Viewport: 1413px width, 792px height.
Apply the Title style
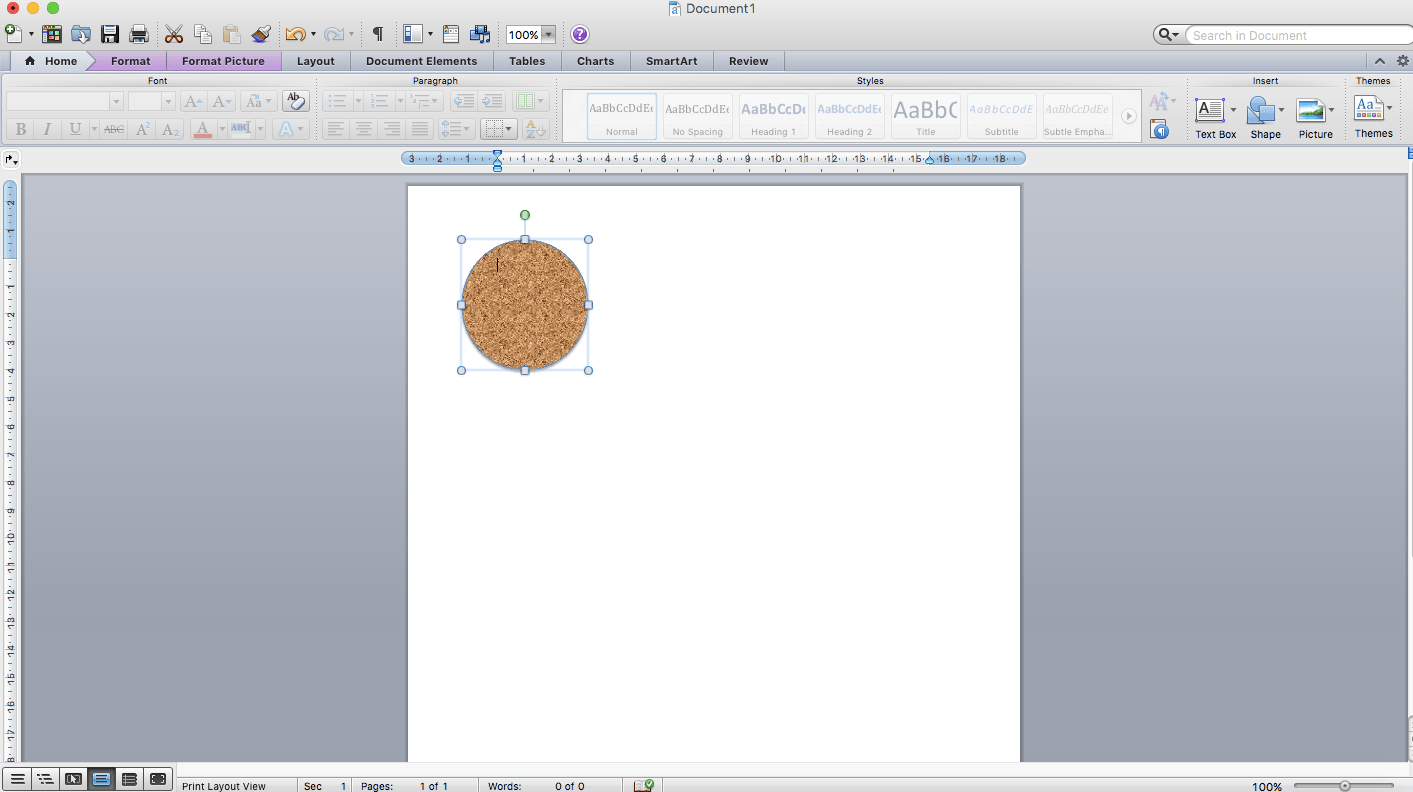click(925, 116)
